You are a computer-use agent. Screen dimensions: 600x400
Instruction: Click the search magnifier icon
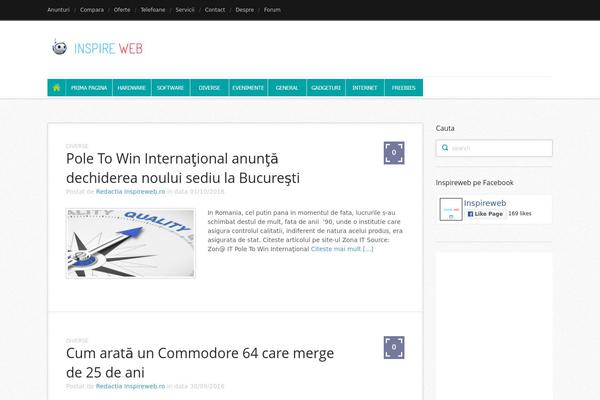click(x=445, y=148)
